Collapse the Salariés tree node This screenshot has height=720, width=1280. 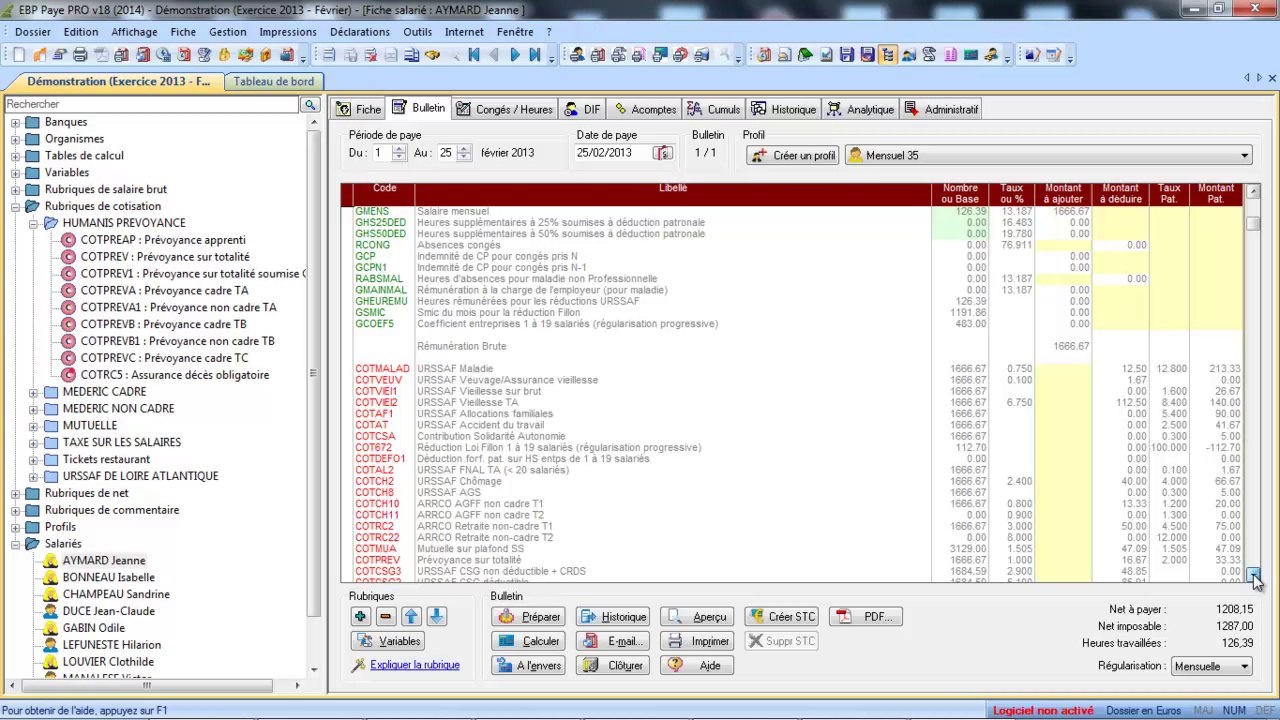[16, 544]
